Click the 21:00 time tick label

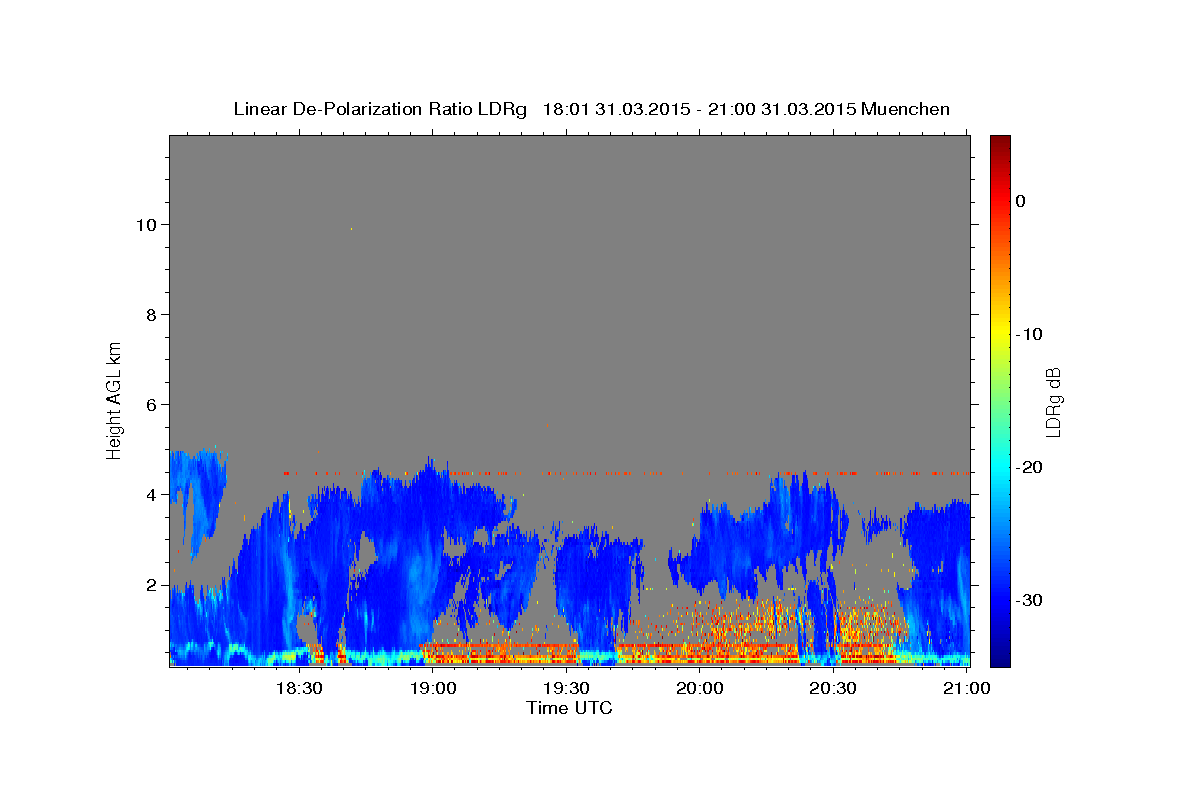[x=967, y=688]
